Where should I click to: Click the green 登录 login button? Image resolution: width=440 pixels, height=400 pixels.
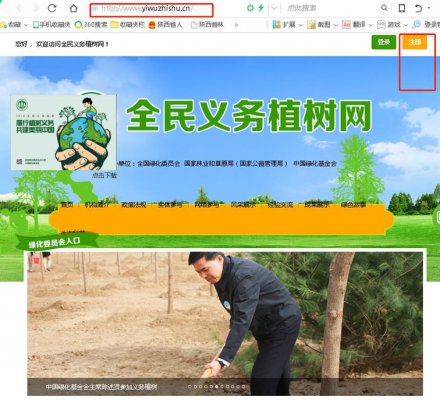[x=384, y=42]
